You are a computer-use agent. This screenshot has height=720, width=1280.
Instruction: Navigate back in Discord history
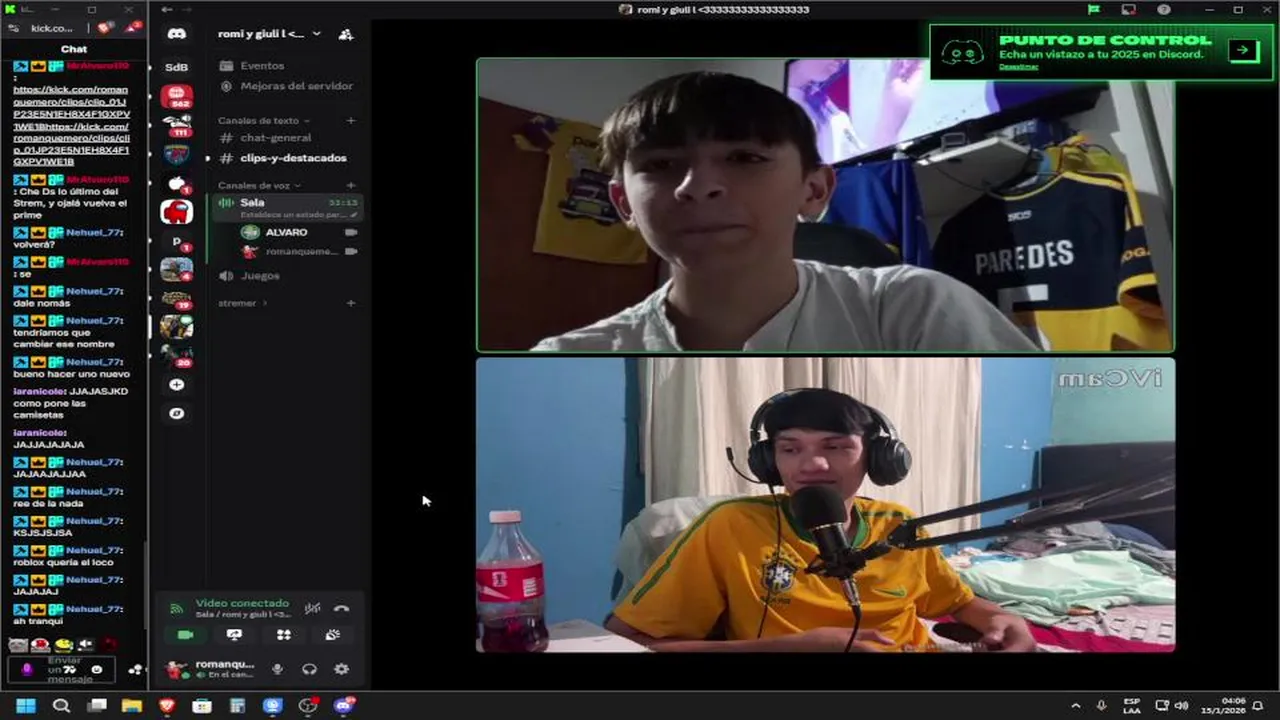(166, 9)
